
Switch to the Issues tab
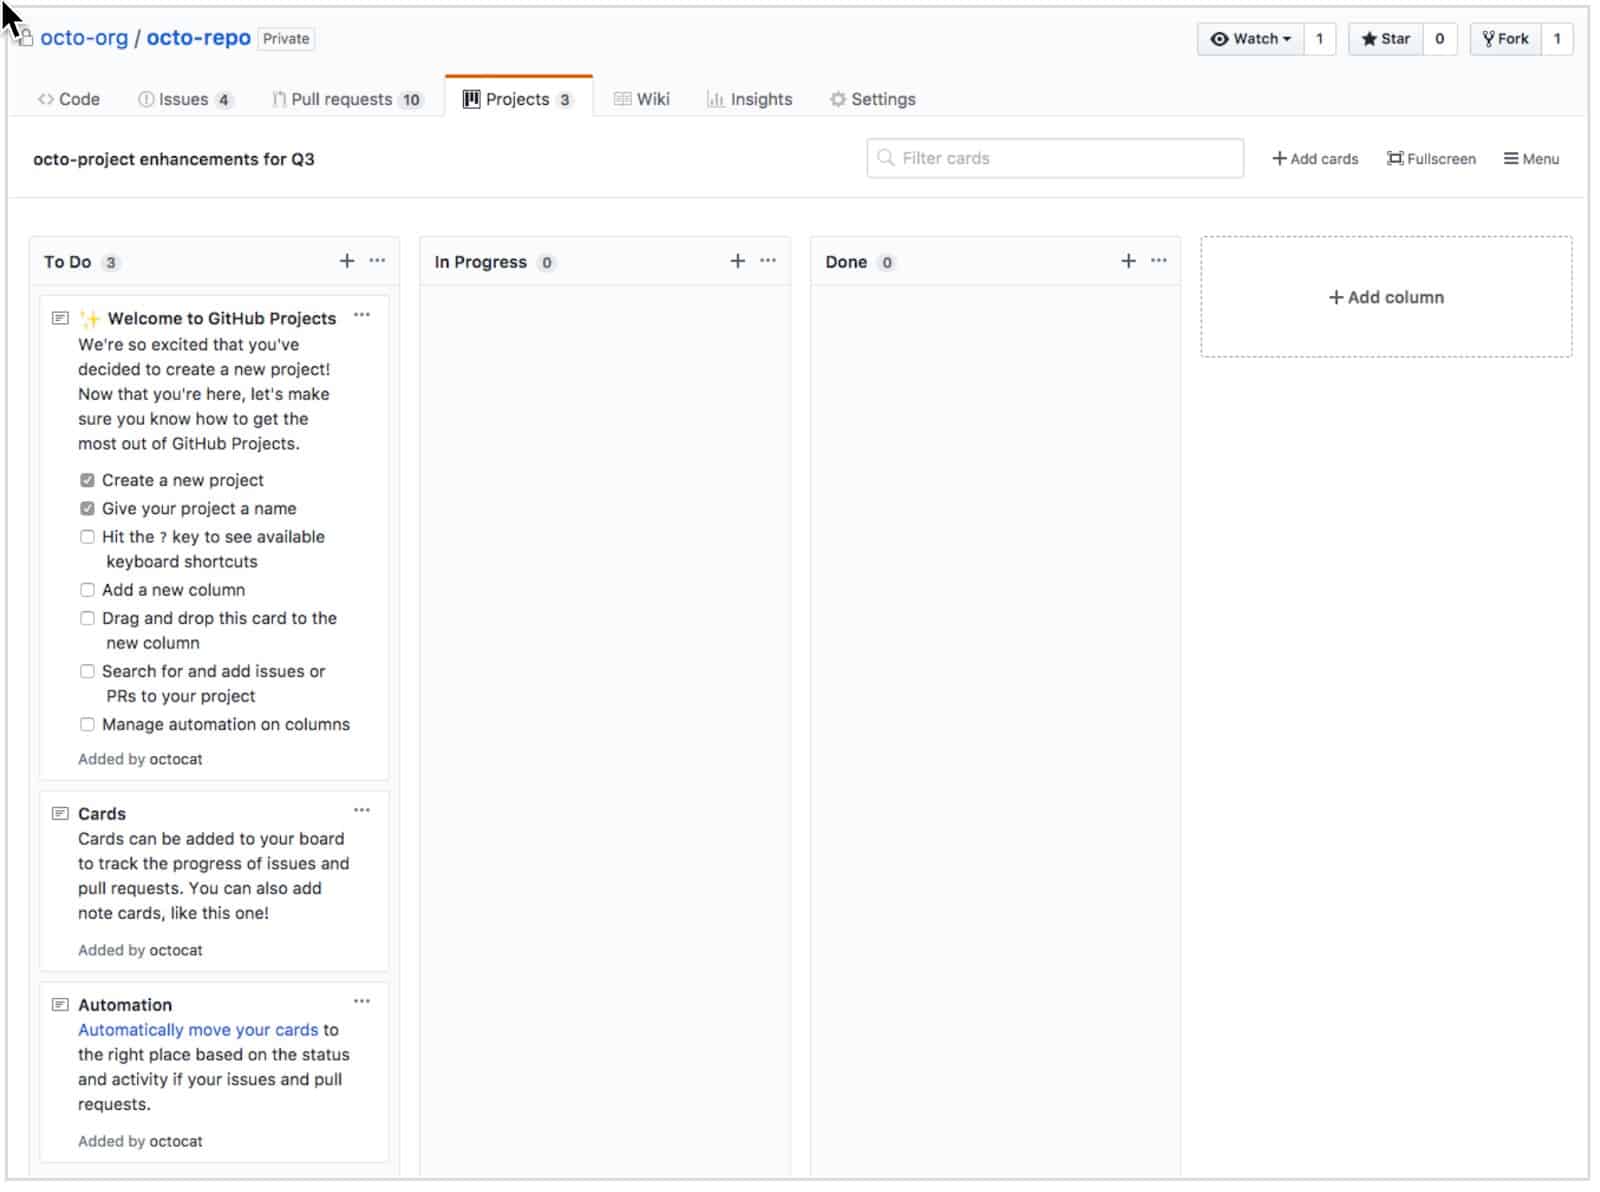185,99
